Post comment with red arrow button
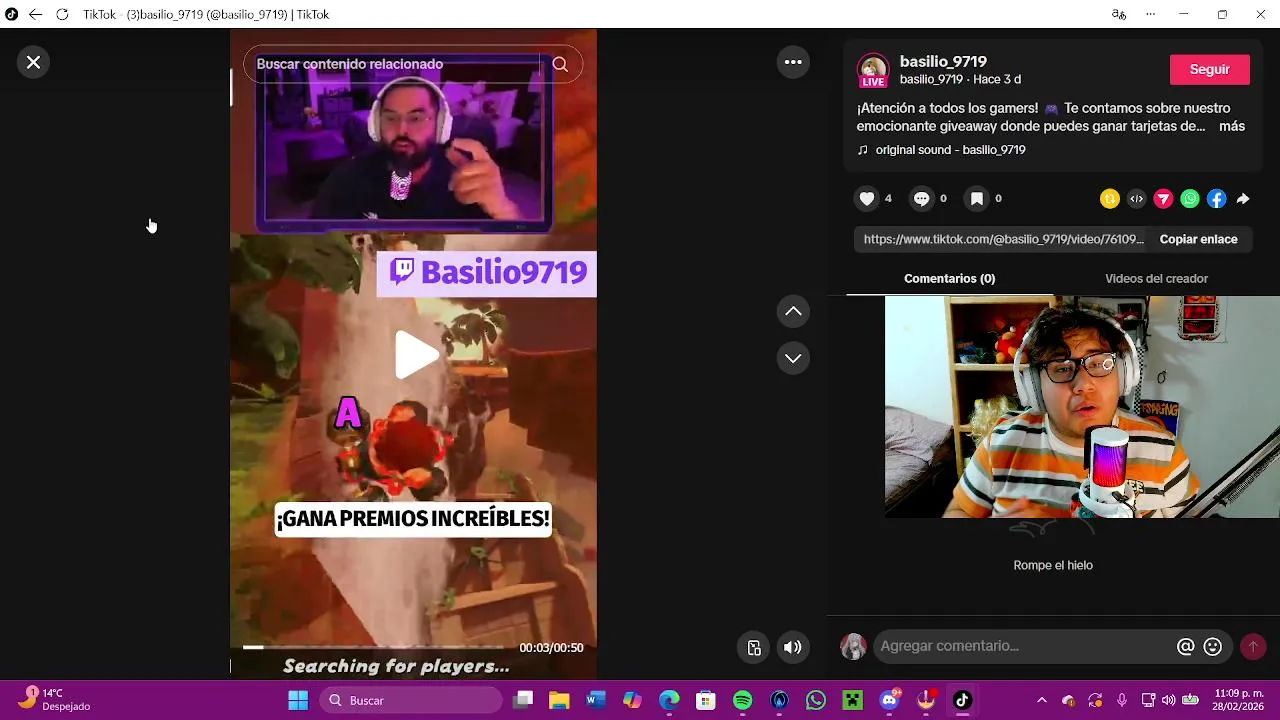Image resolution: width=1280 pixels, height=720 pixels. pyautogui.click(x=1253, y=647)
